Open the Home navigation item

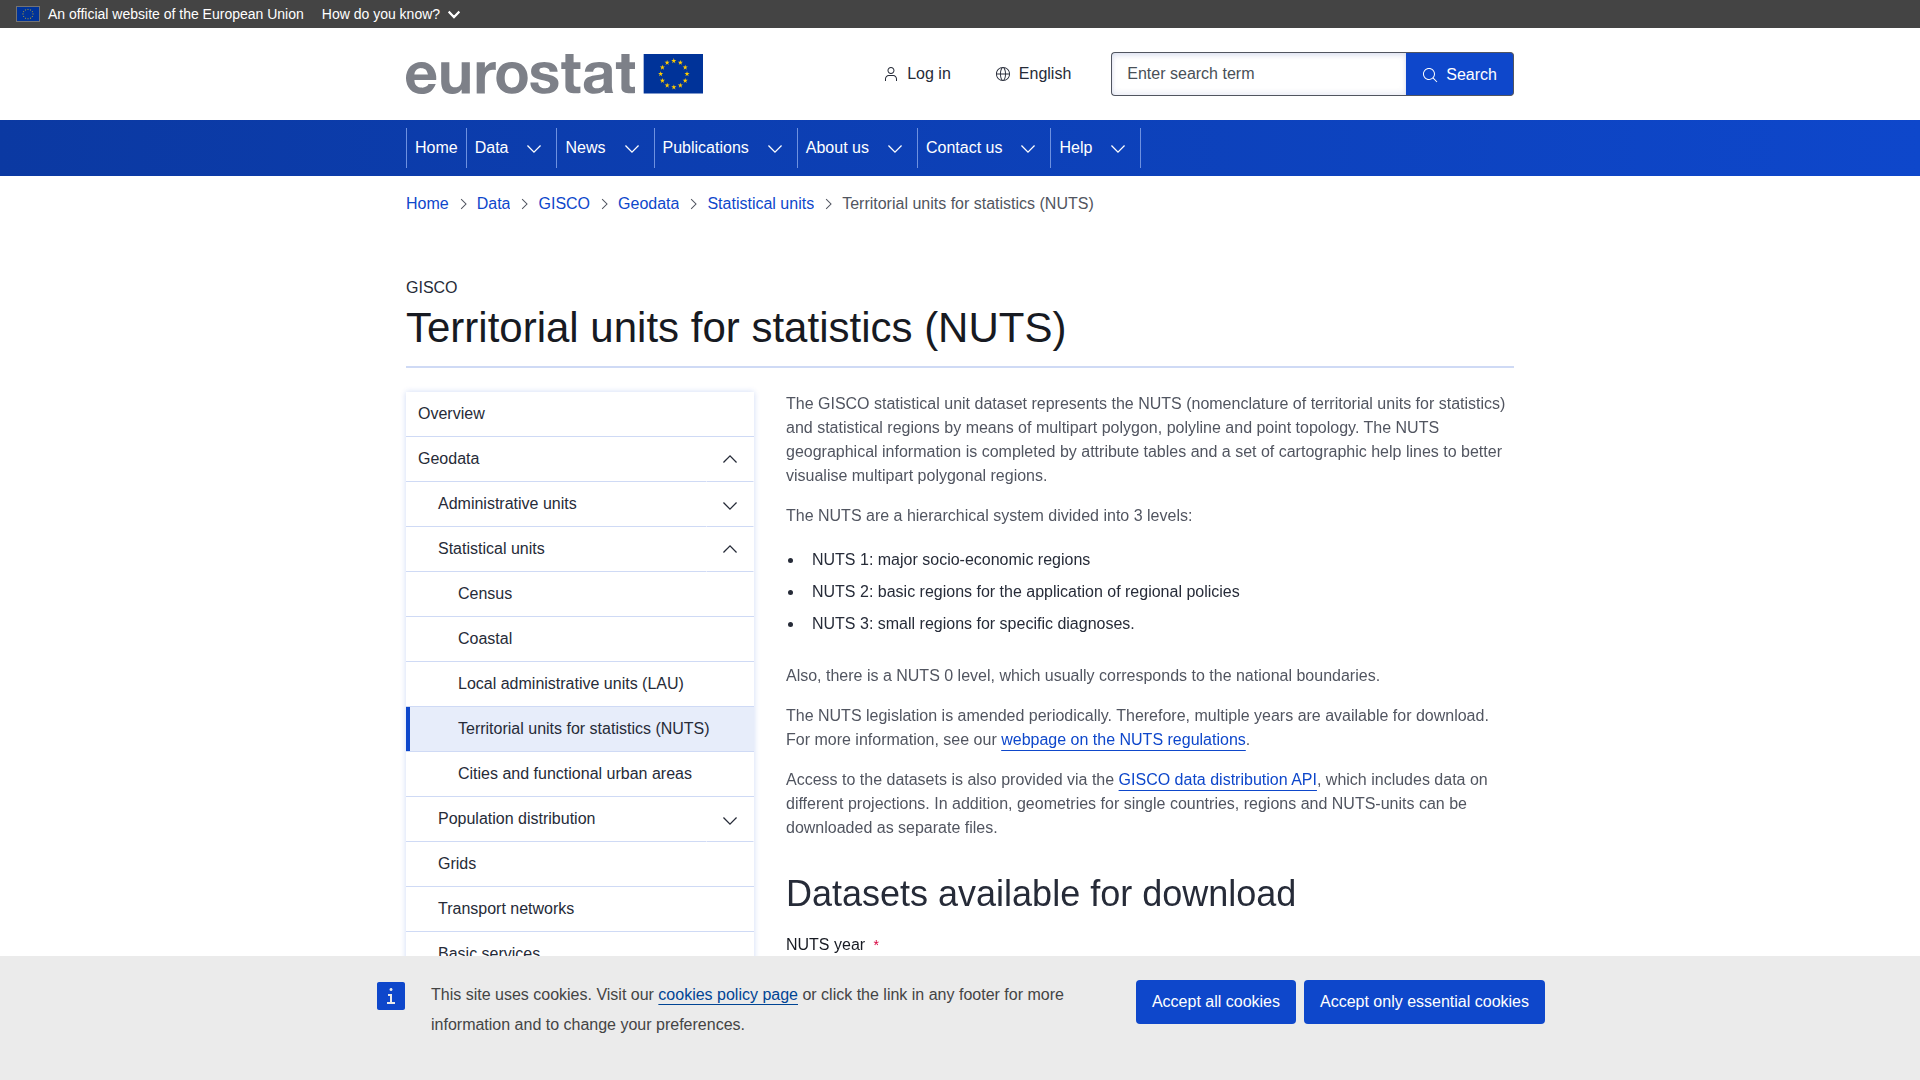[436, 148]
